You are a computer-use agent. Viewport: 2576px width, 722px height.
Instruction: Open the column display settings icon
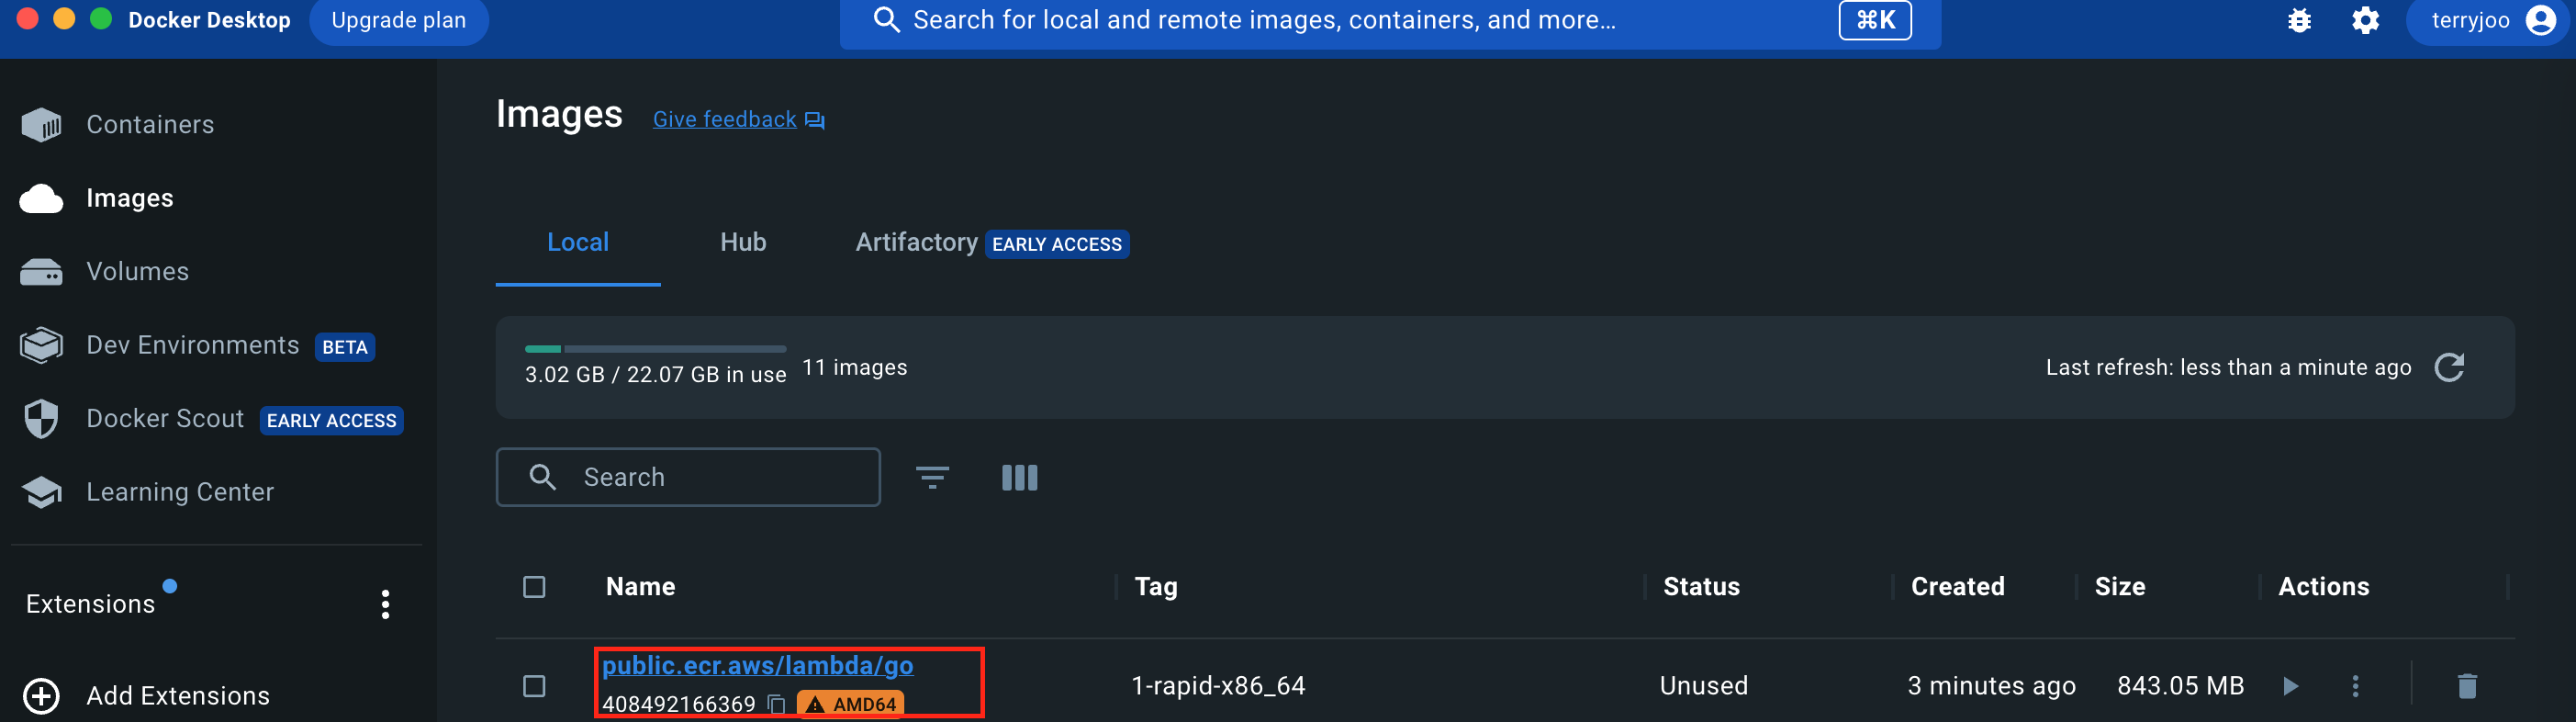tap(1019, 478)
